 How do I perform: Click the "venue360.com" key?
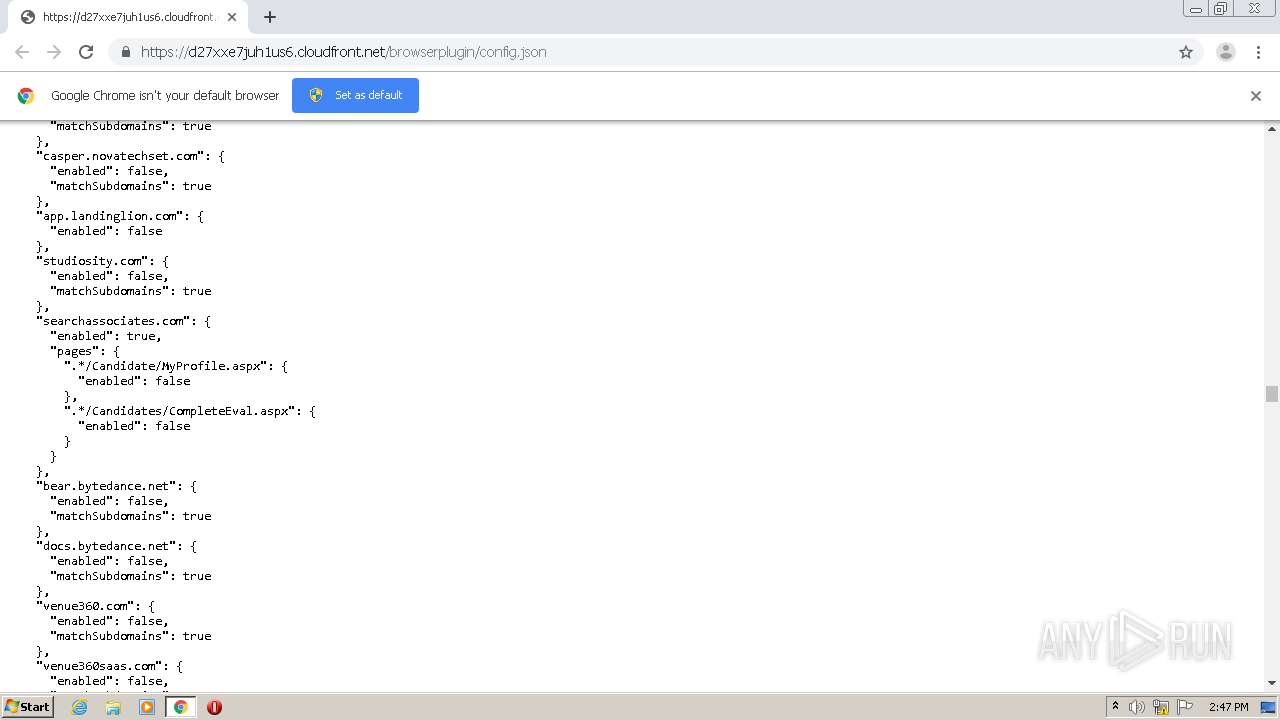86,606
